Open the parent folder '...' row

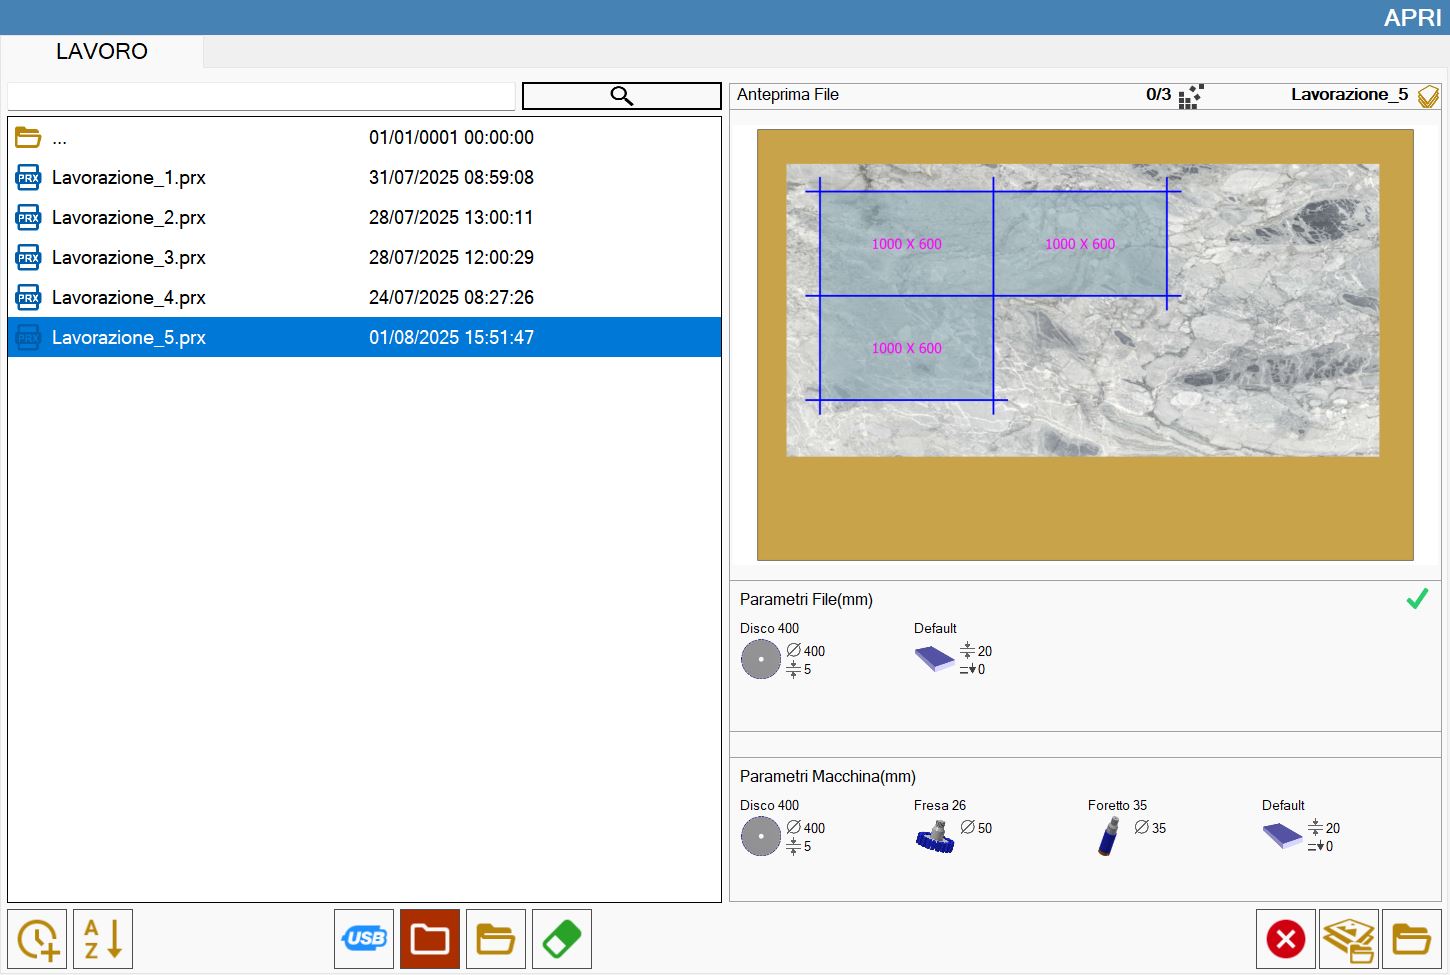click(364, 137)
